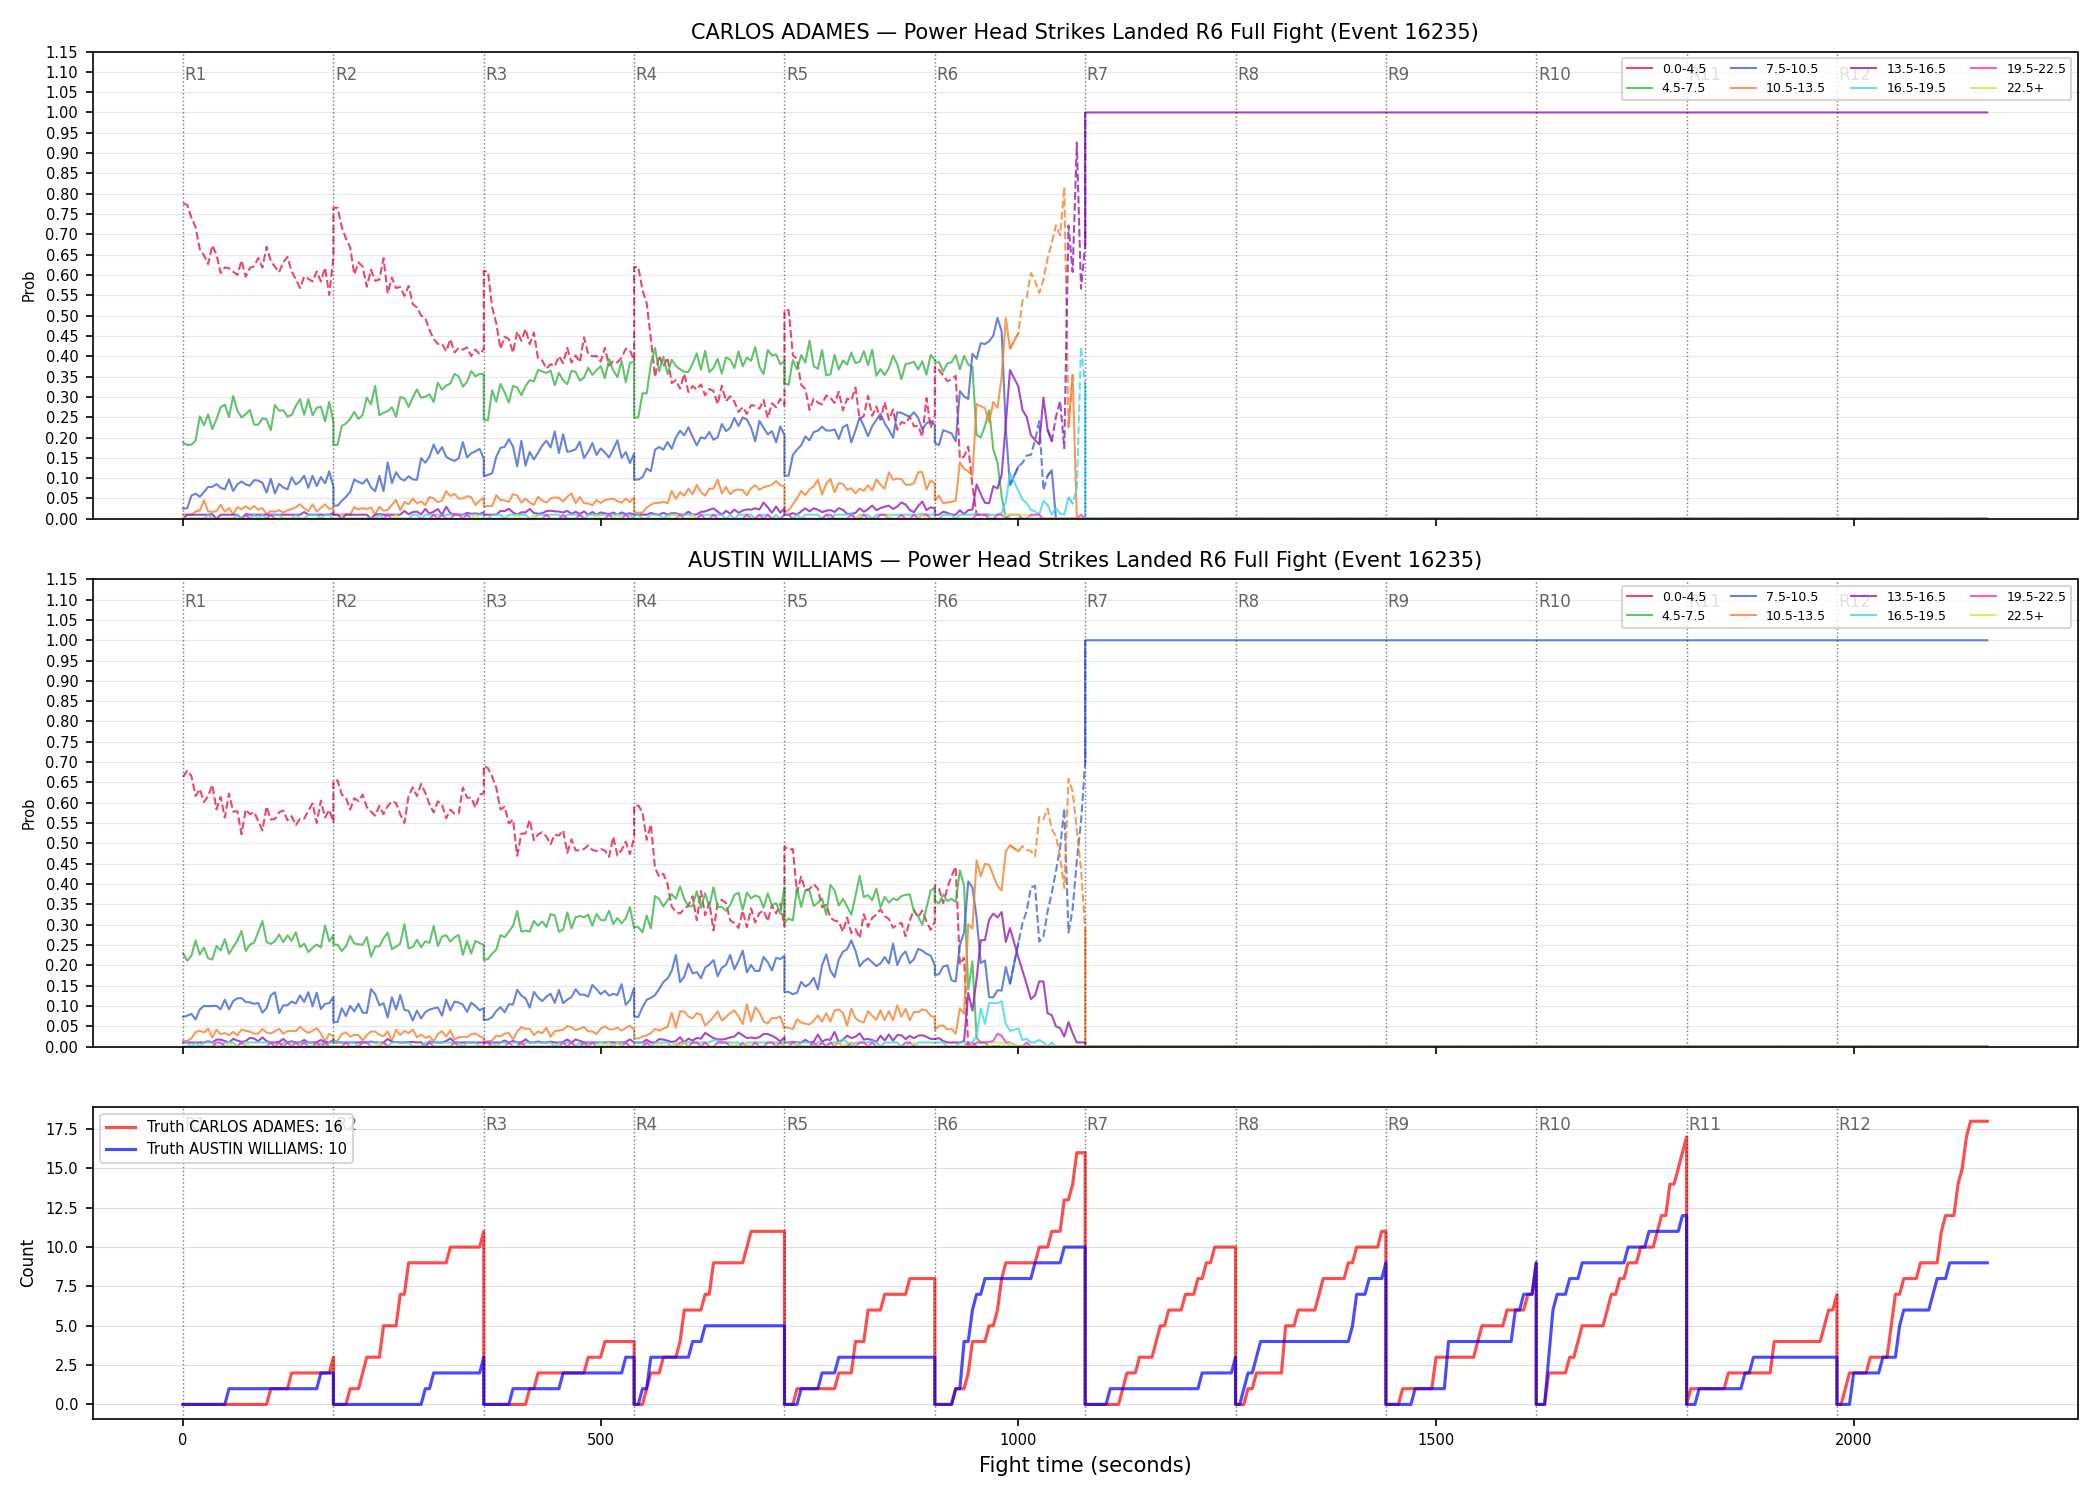This screenshot has height=1500, width=2100.
Task: Click the R7 round marker in the Count chart
Action: click(1097, 1124)
